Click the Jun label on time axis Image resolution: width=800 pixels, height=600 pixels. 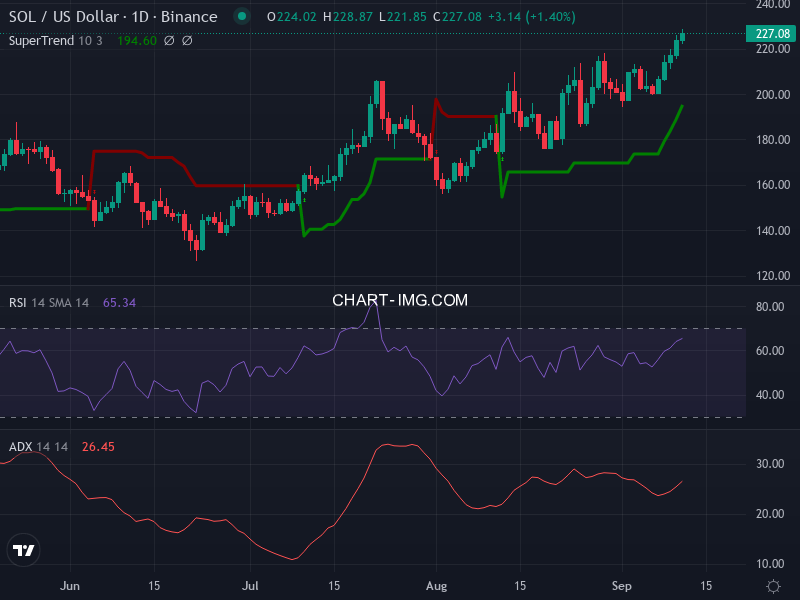[x=69, y=586]
